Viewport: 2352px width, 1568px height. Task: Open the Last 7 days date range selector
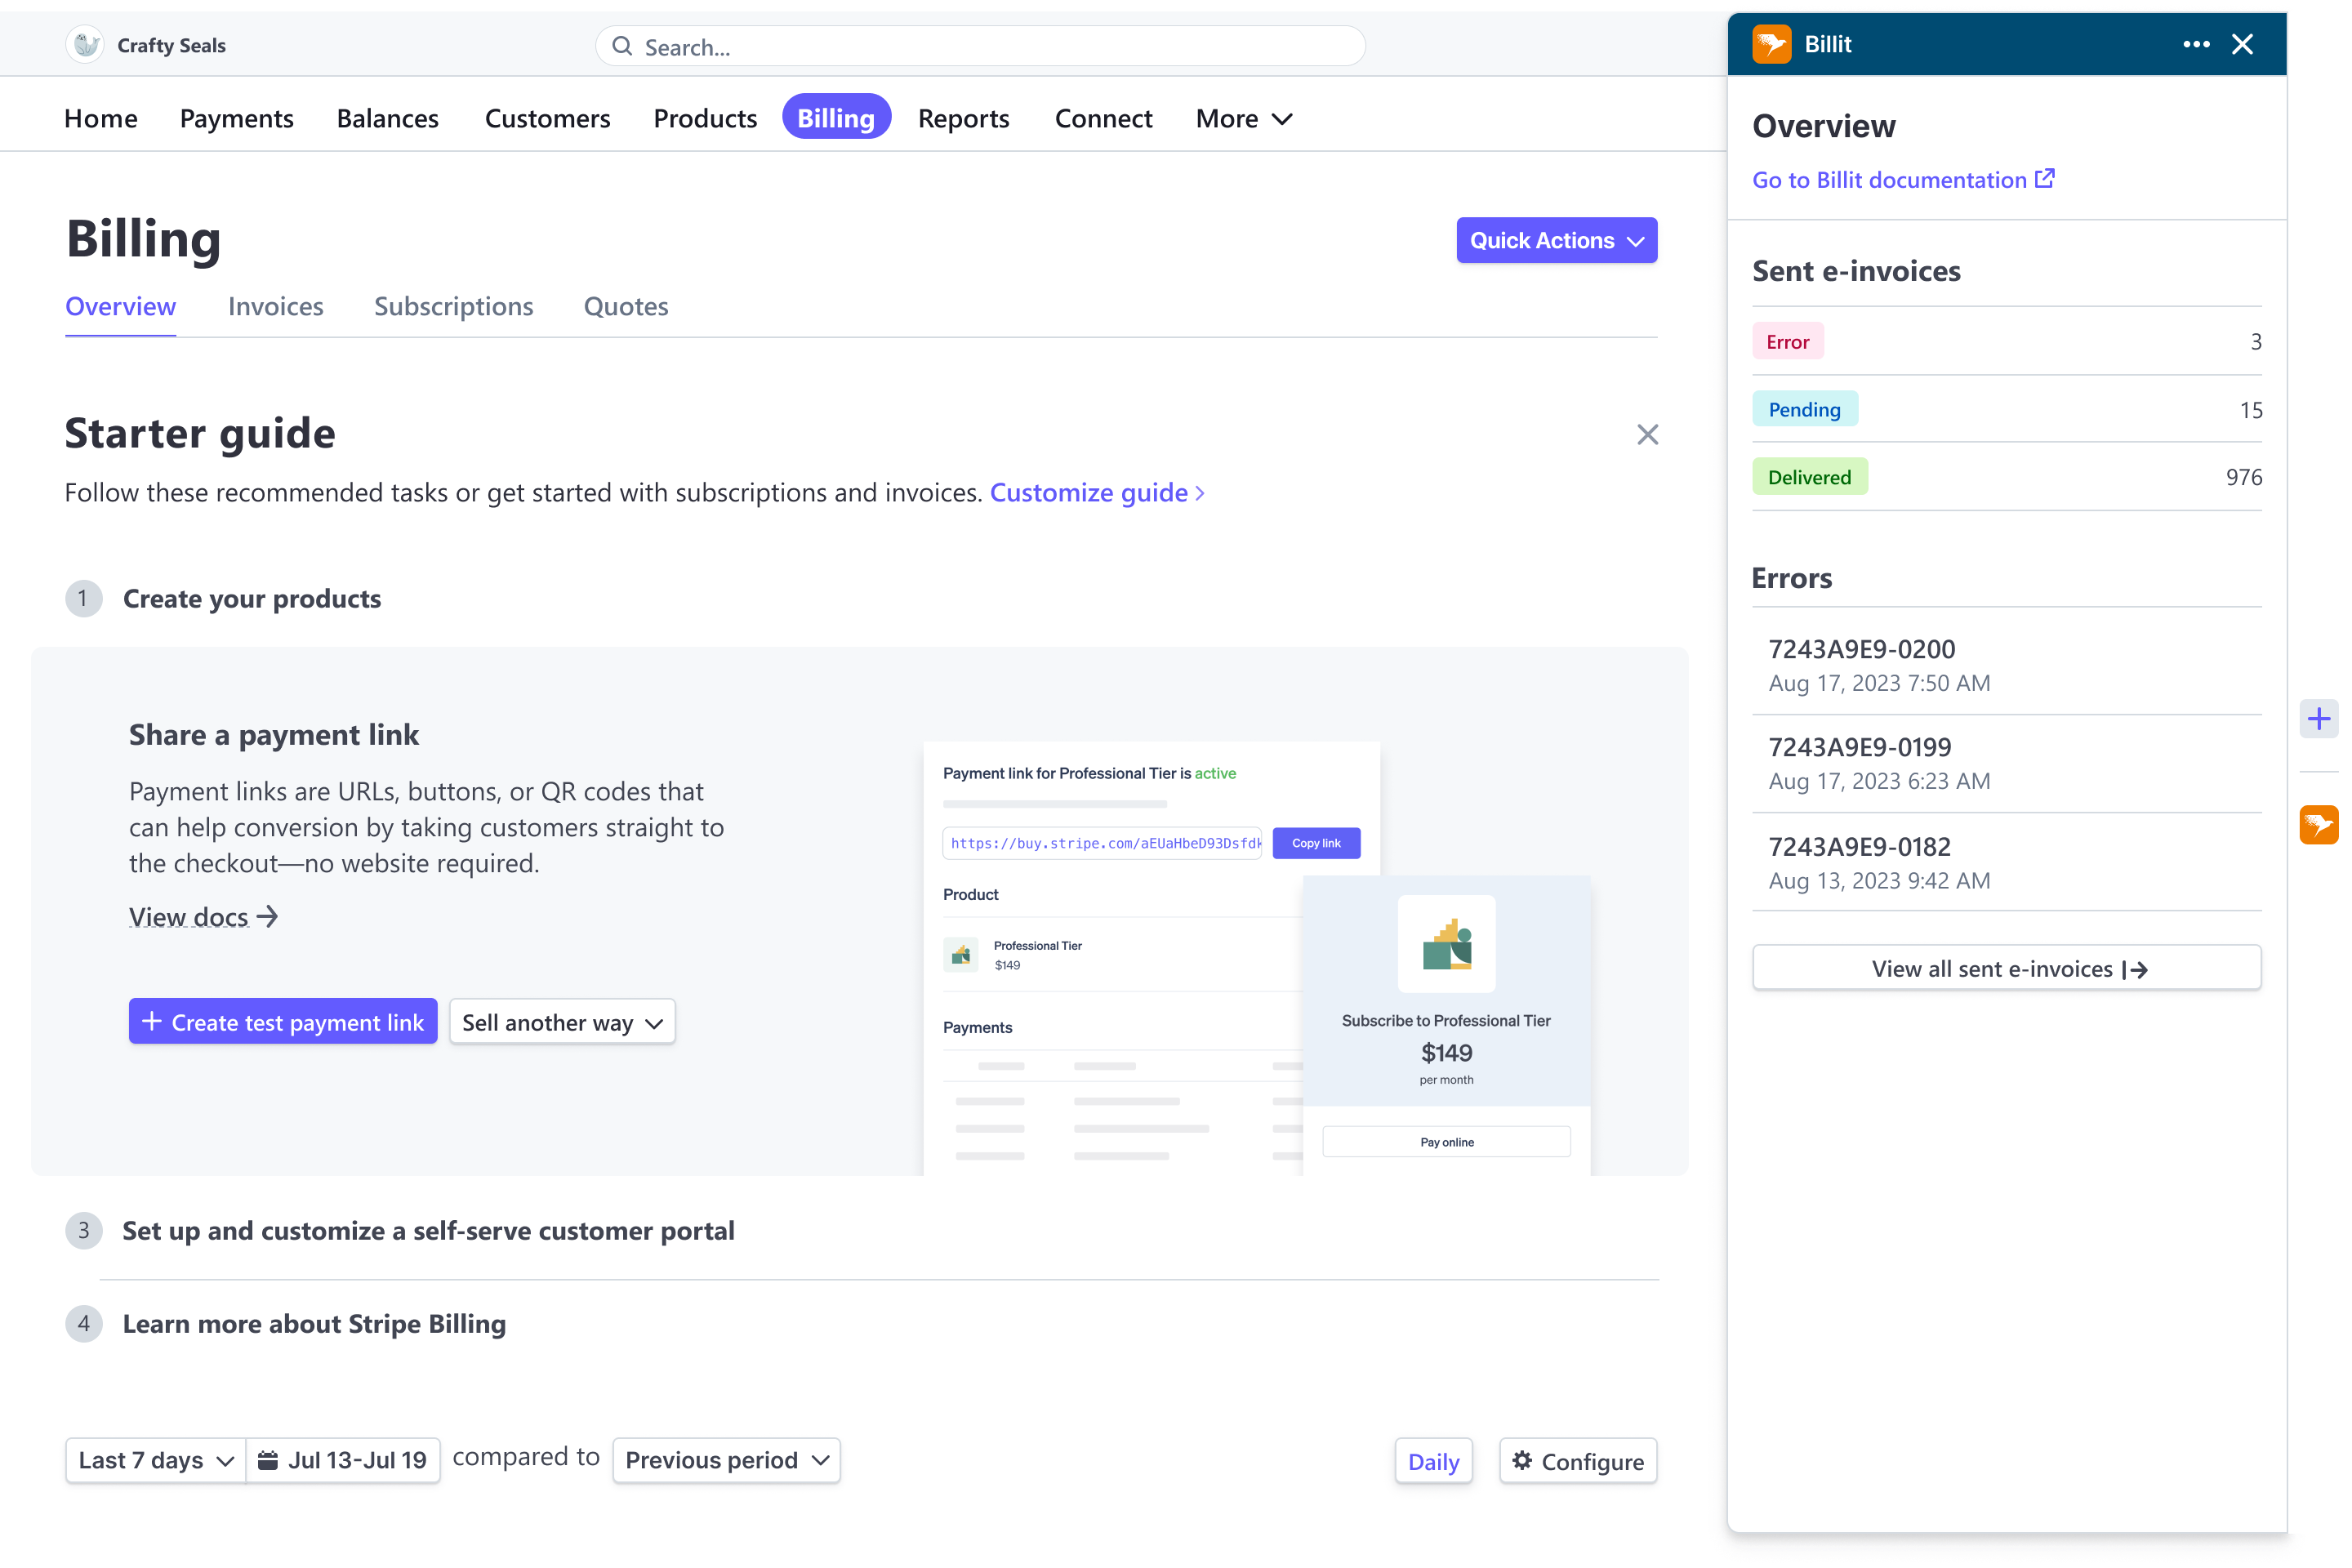point(154,1459)
